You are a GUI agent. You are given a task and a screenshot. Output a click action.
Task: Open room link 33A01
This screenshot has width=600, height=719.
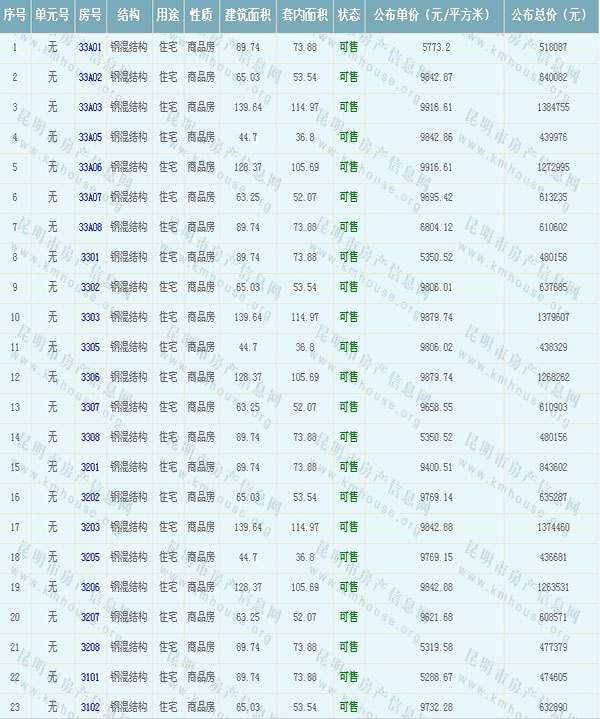tap(90, 47)
